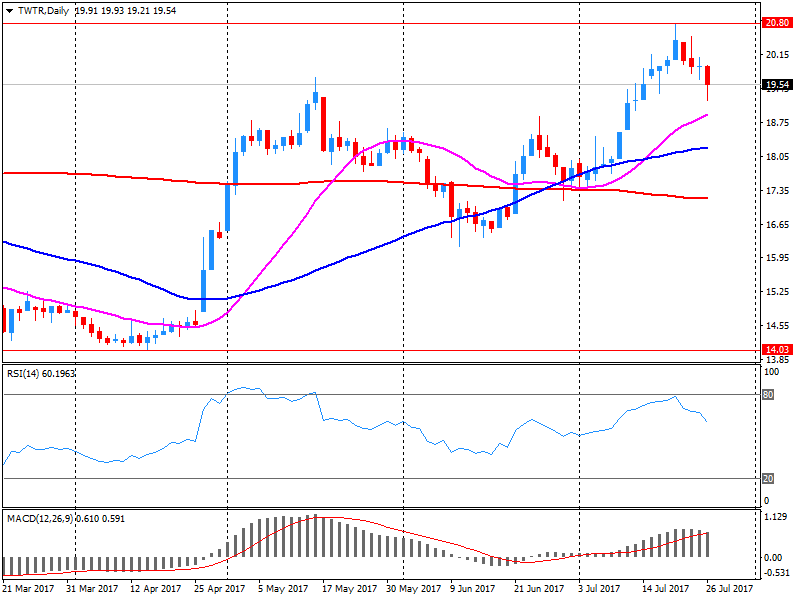Click the RSI(14) 60.1963 indicator label

click(41, 374)
